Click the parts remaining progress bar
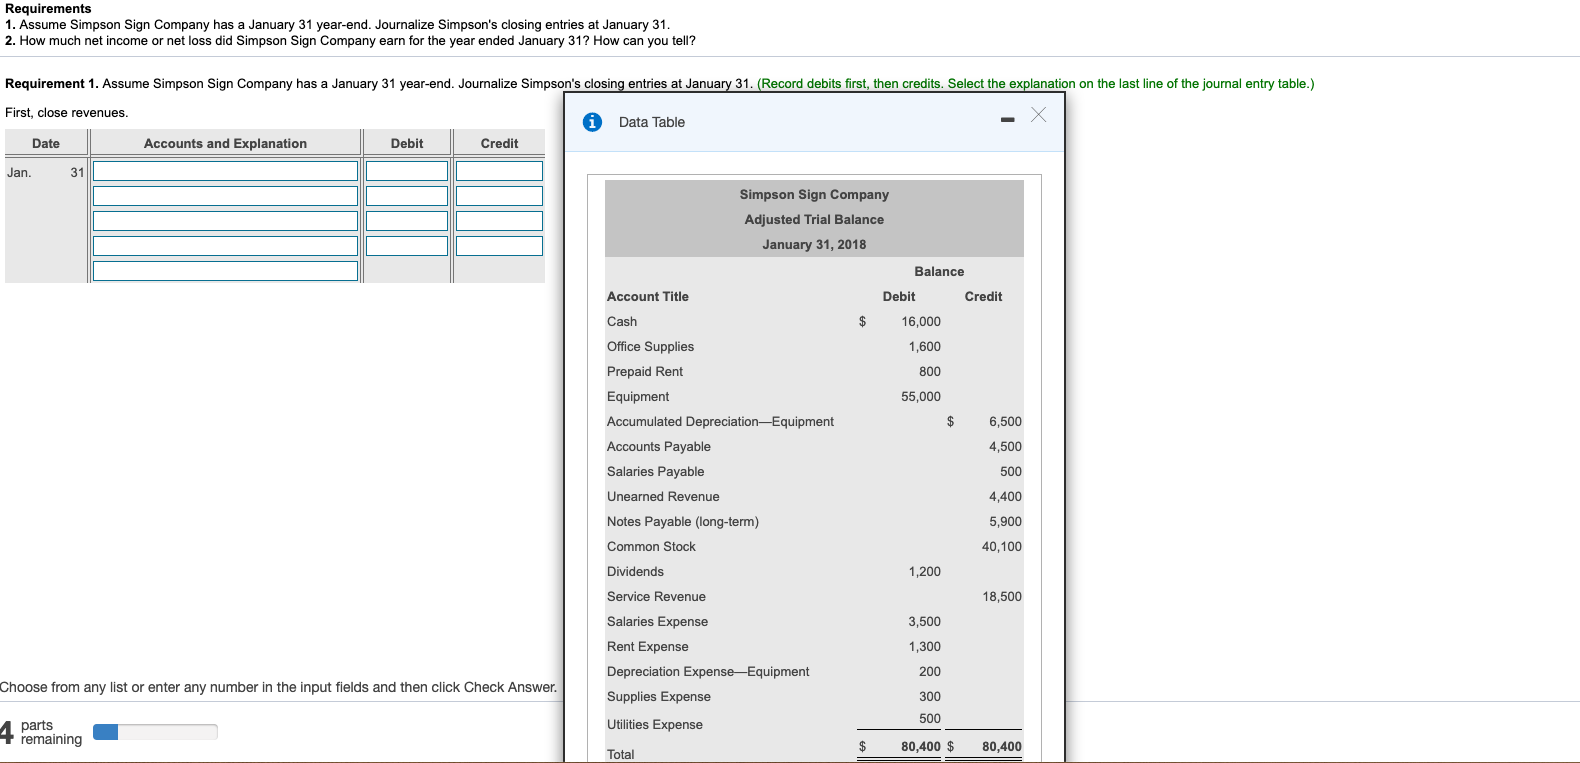The image size is (1580, 763). 155,732
